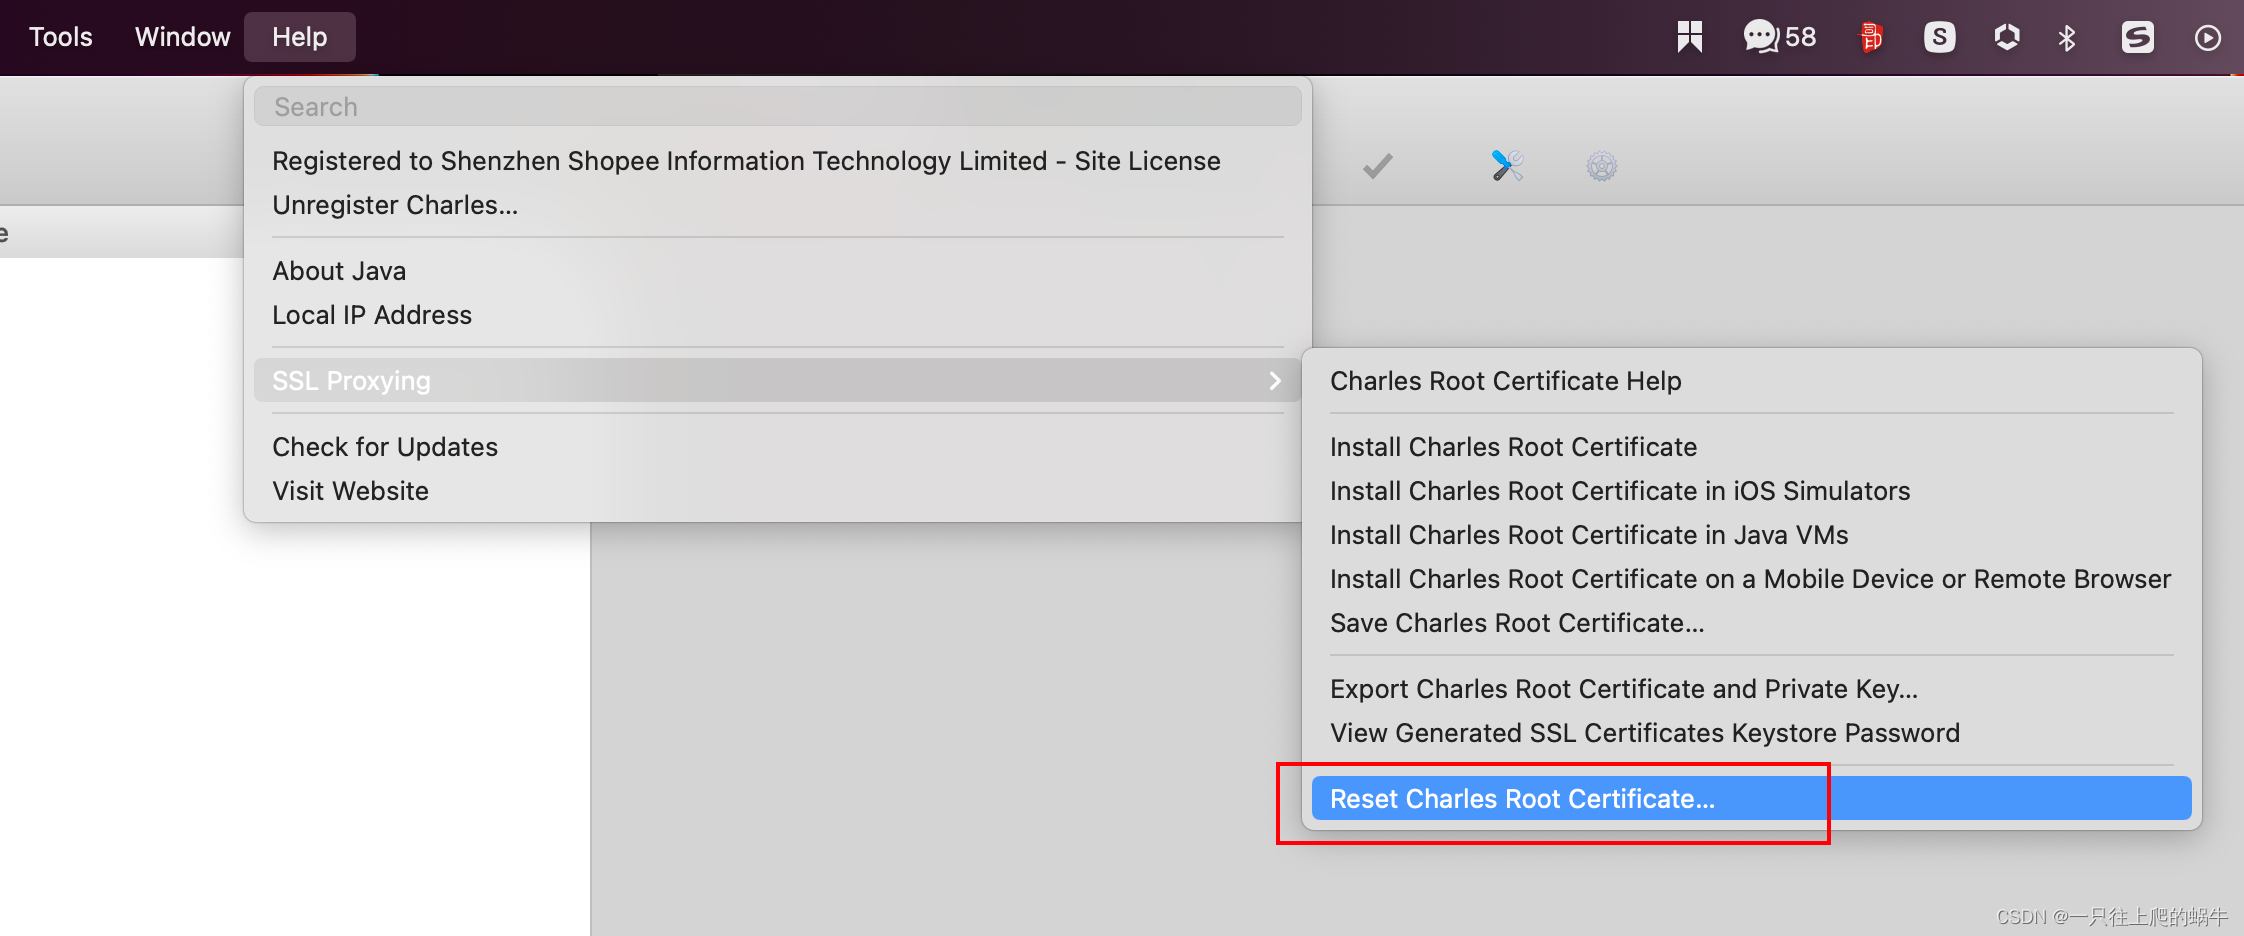Screen dimensions: 2244x936
Task: Click the bookmark-shaped menu bar icon
Action: point(1690,37)
